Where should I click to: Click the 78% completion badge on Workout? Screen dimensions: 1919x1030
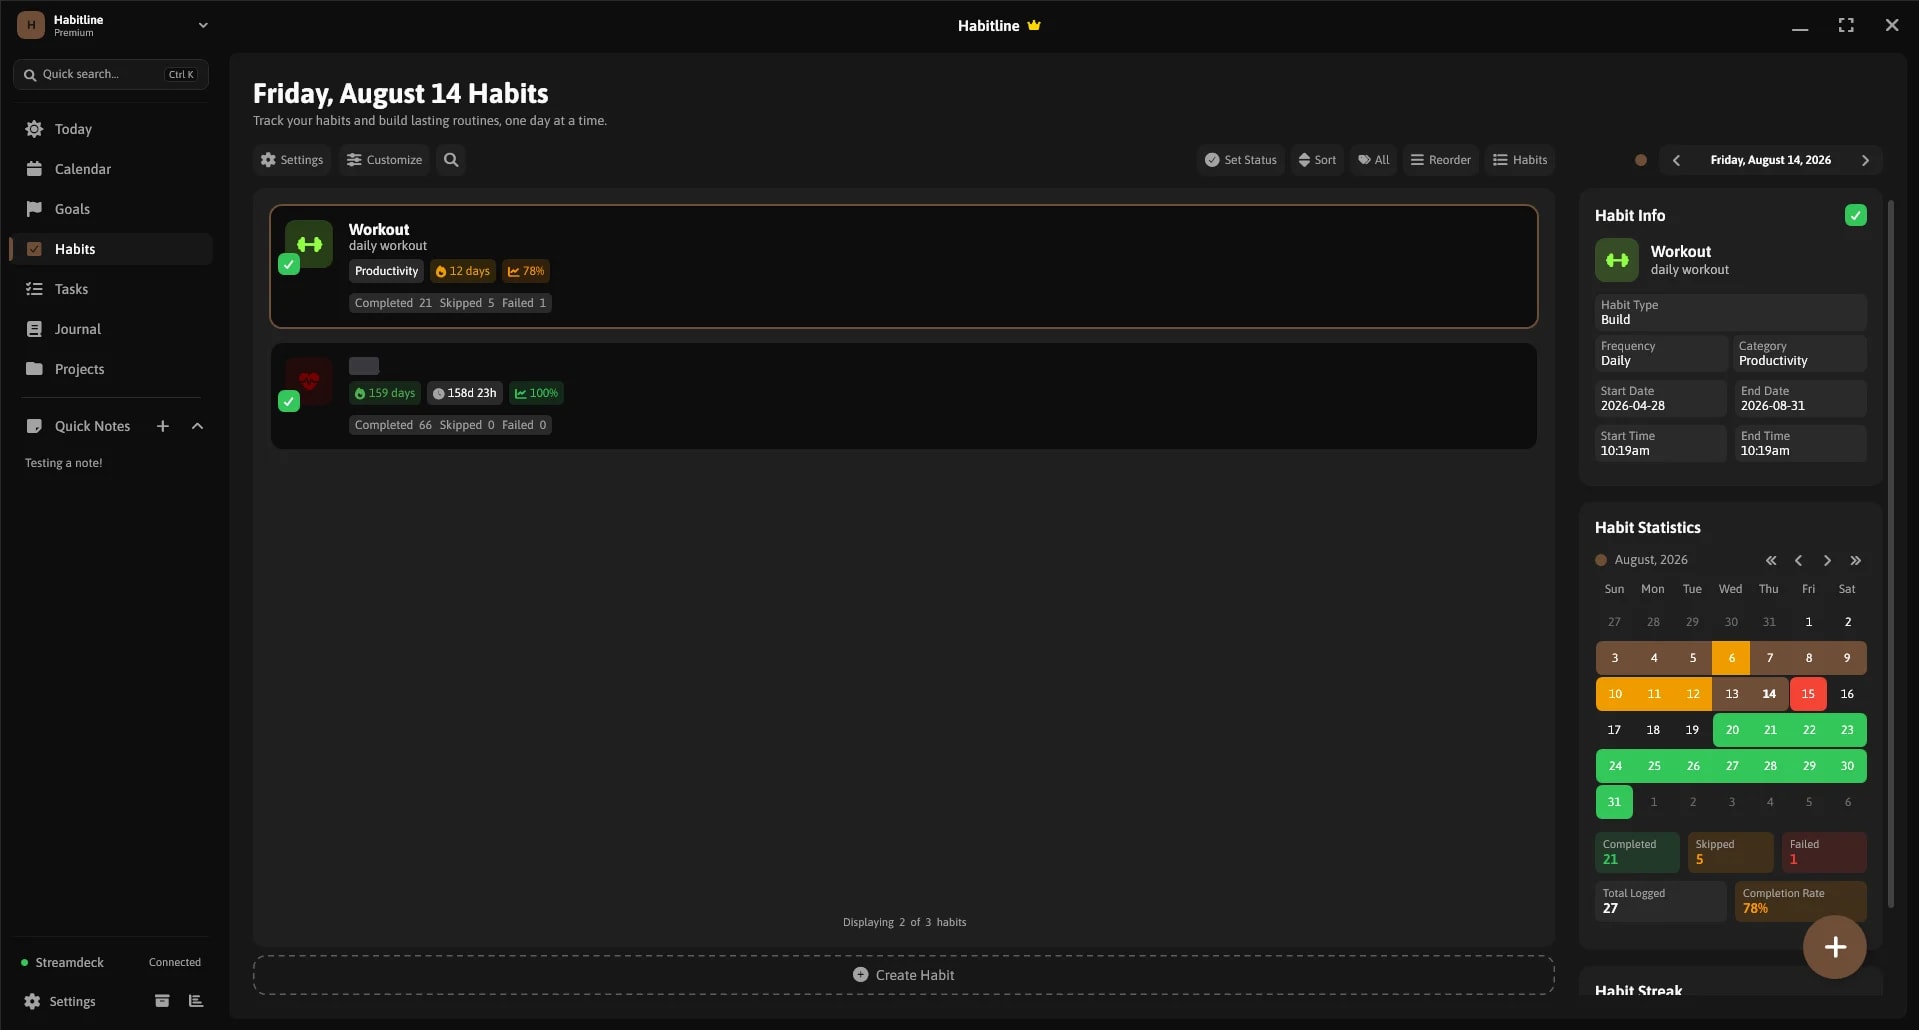pyautogui.click(x=526, y=271)
